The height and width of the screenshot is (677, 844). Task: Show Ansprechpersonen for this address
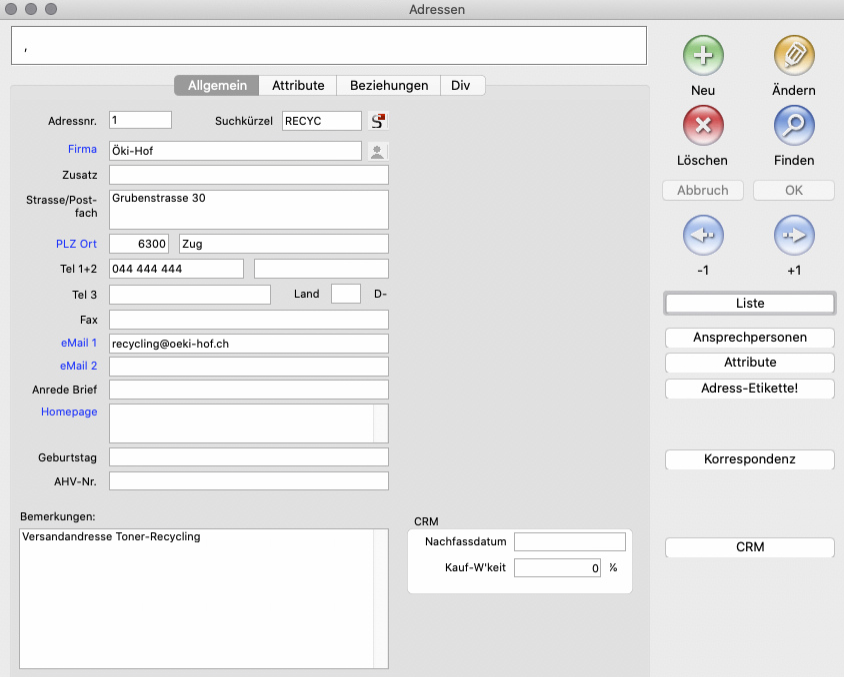click(x=750, y=337)
